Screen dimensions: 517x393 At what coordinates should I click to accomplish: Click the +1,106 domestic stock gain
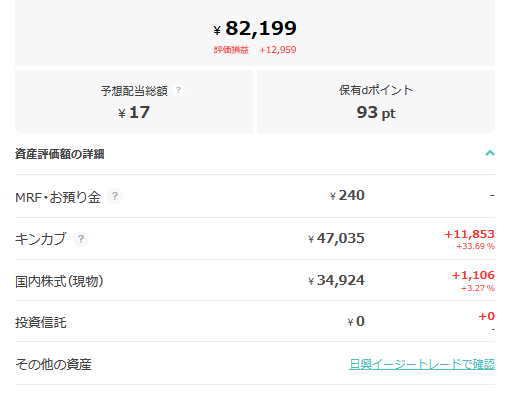[473, 275]
